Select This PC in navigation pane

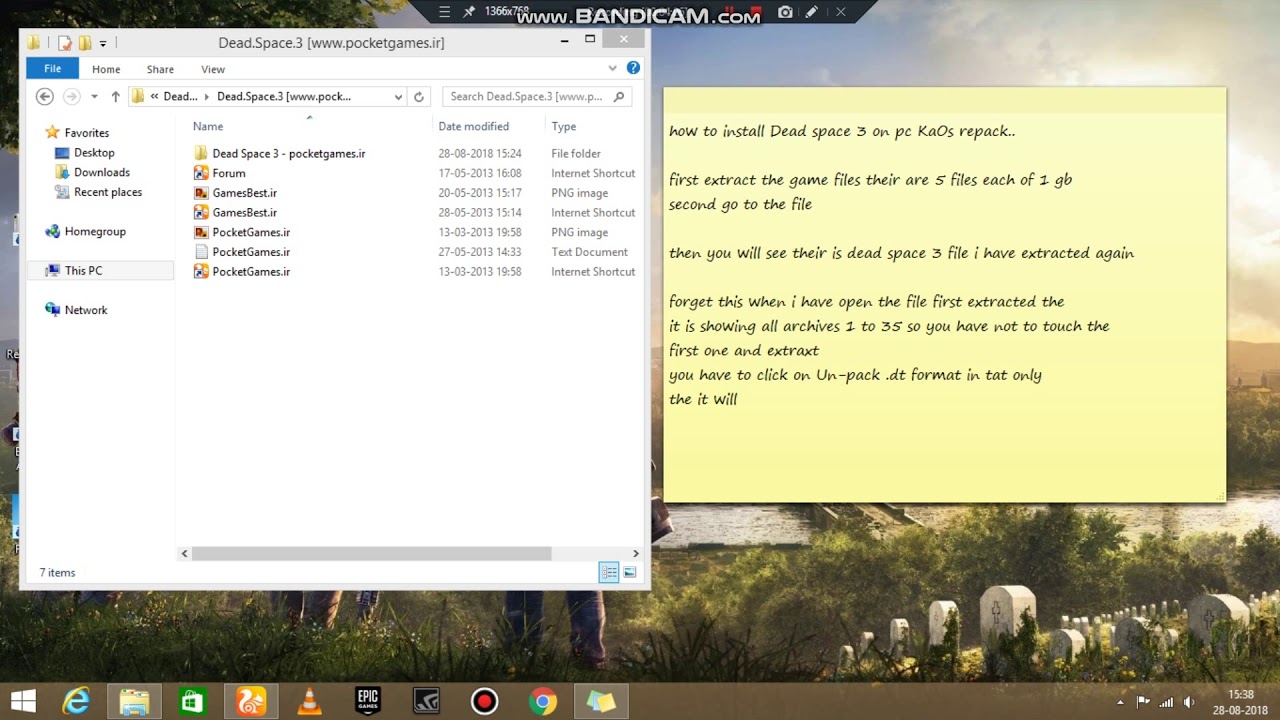click(x=86, y=270)
